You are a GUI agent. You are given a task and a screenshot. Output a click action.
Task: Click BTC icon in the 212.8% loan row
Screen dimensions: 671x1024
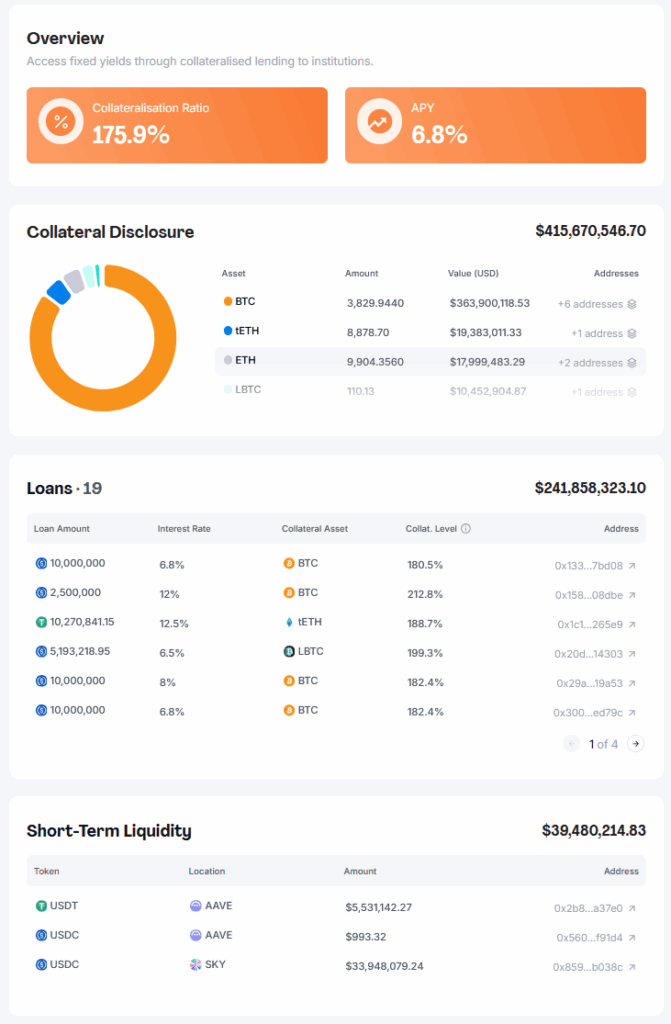coord(289,593)
